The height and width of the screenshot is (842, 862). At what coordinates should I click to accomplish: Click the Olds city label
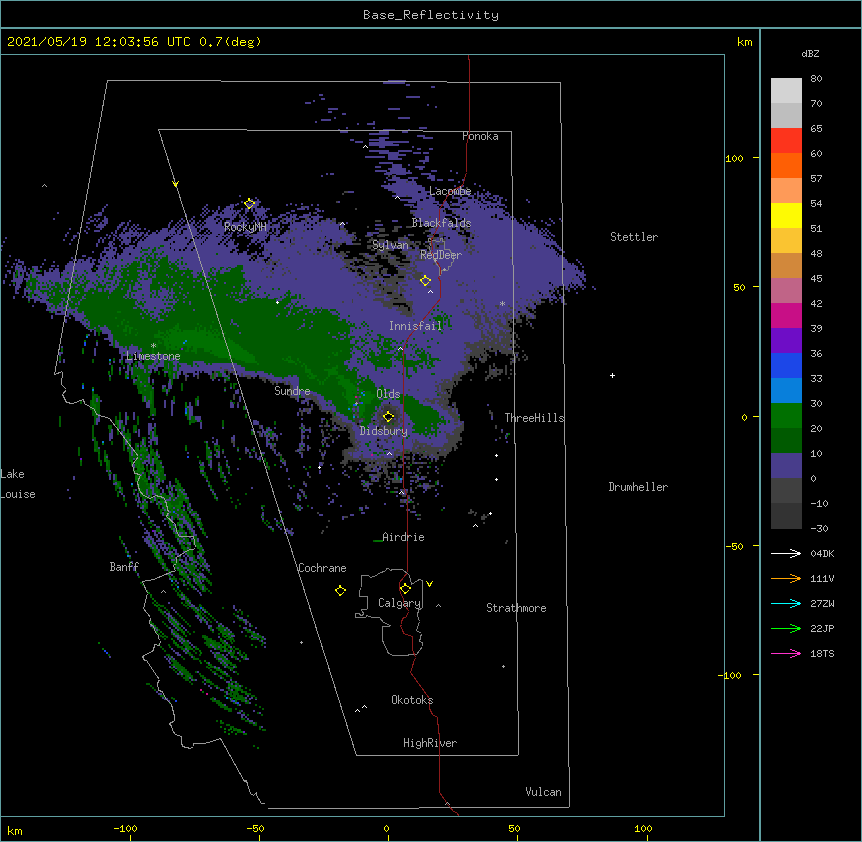(x=388, y=394)
